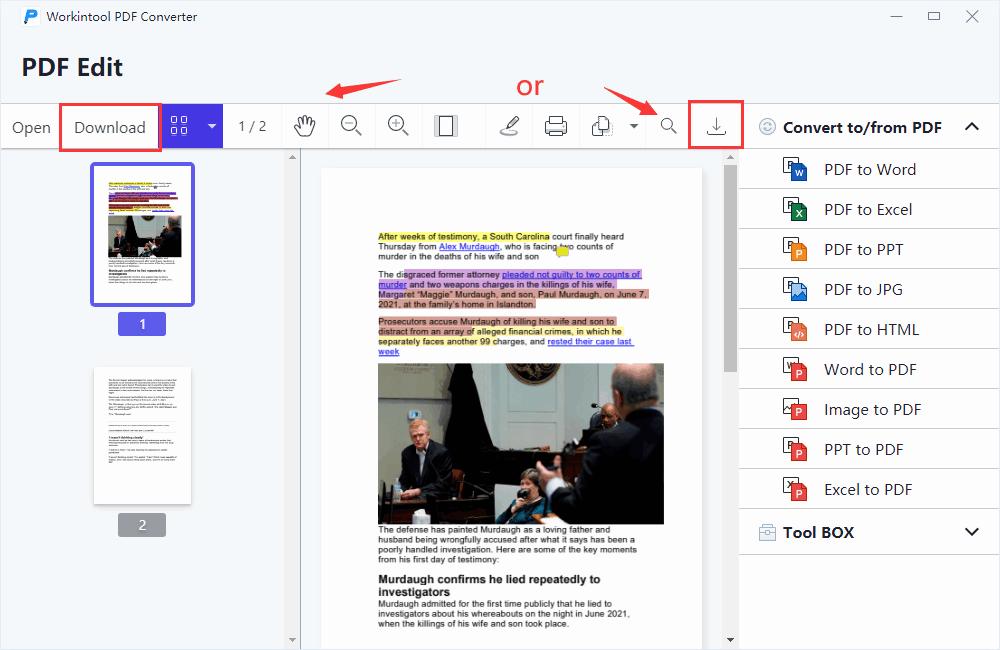This screenshot has width=1000, height=650.
Task: Select Image to PDF option
Action: click(872, 409)
